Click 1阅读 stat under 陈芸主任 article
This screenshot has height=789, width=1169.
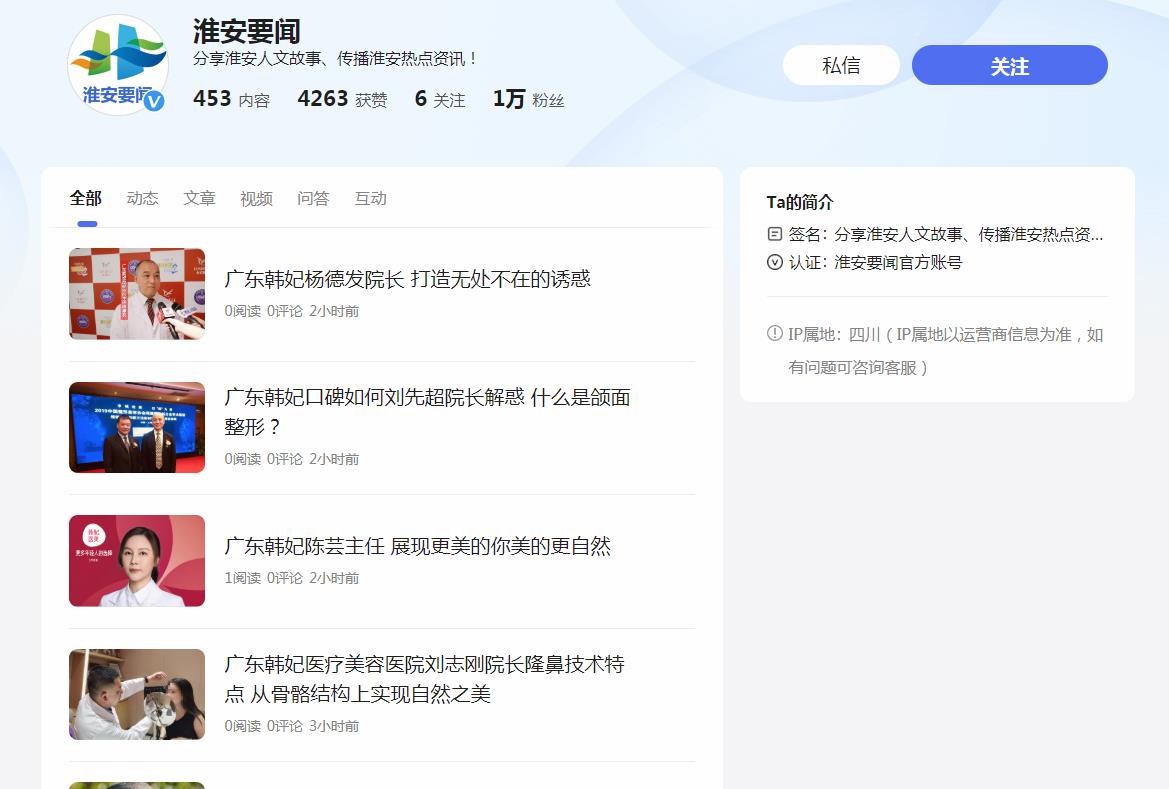click(242, 578)
